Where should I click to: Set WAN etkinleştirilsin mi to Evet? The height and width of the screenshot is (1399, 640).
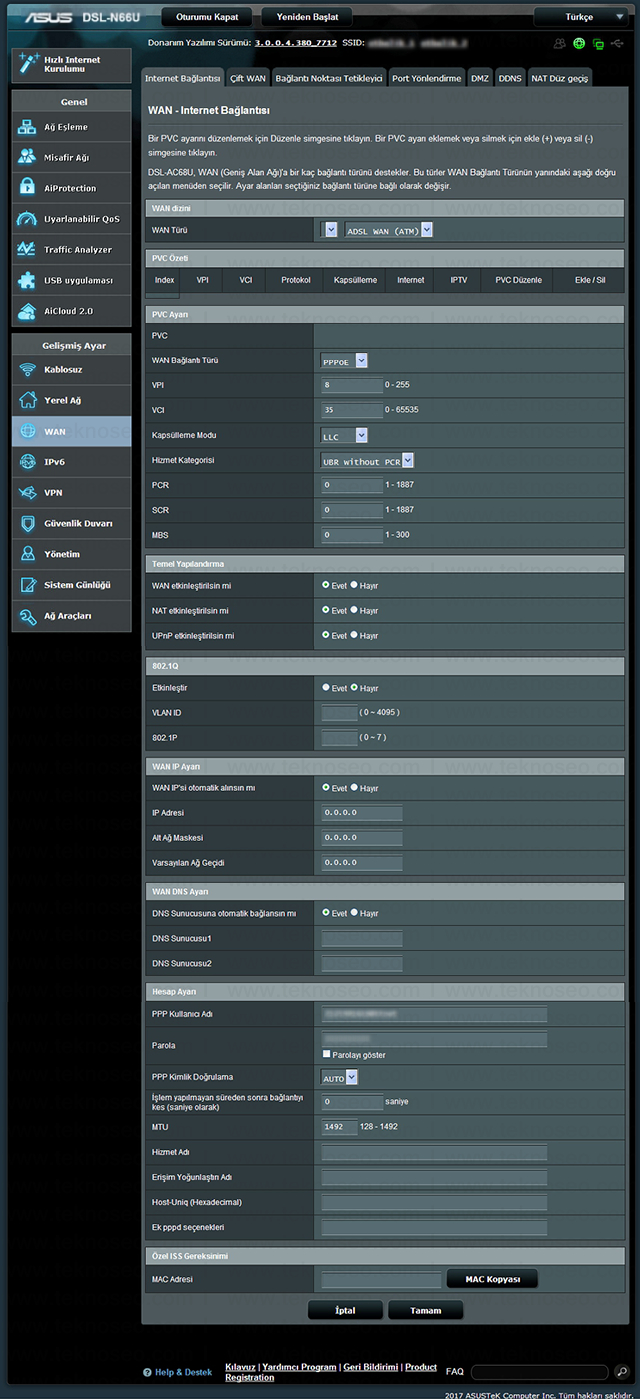326,585
